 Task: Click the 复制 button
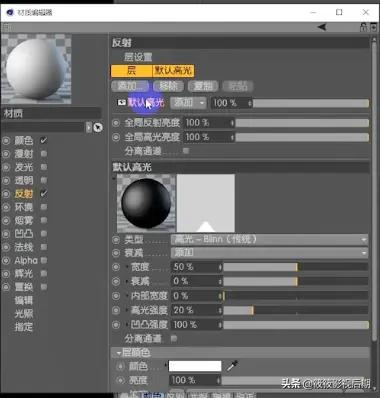[203, 86]
